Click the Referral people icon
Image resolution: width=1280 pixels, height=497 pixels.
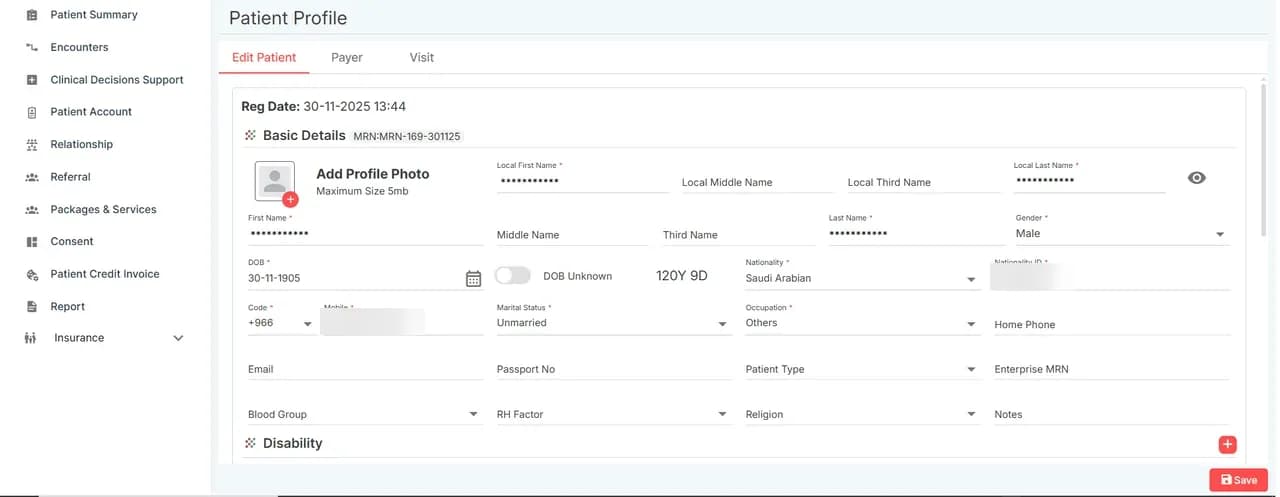click(31, 177)
